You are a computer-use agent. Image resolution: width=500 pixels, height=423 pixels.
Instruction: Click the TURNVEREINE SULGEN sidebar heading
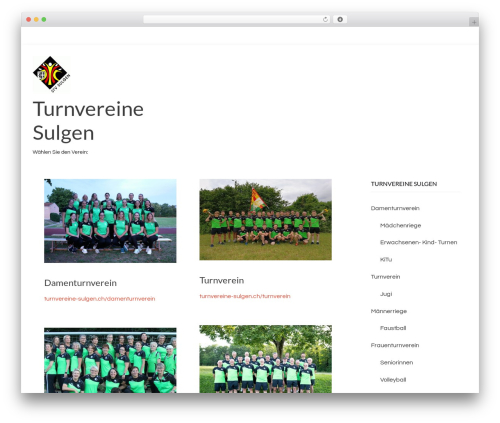pos(404,184)
